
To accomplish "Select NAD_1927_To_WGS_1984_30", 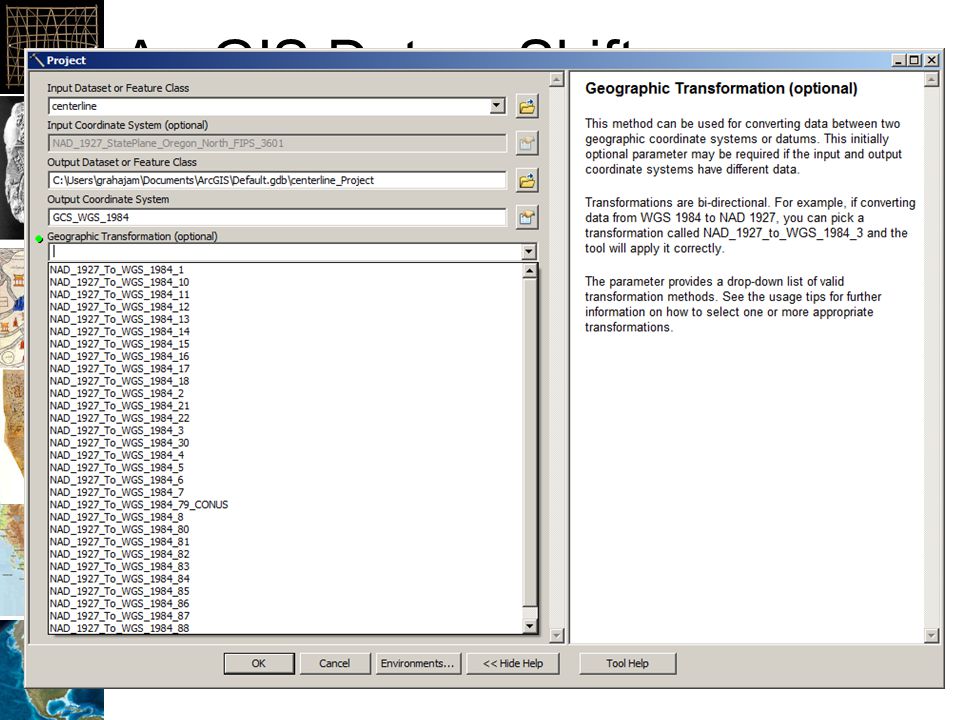I will [286, 443].
